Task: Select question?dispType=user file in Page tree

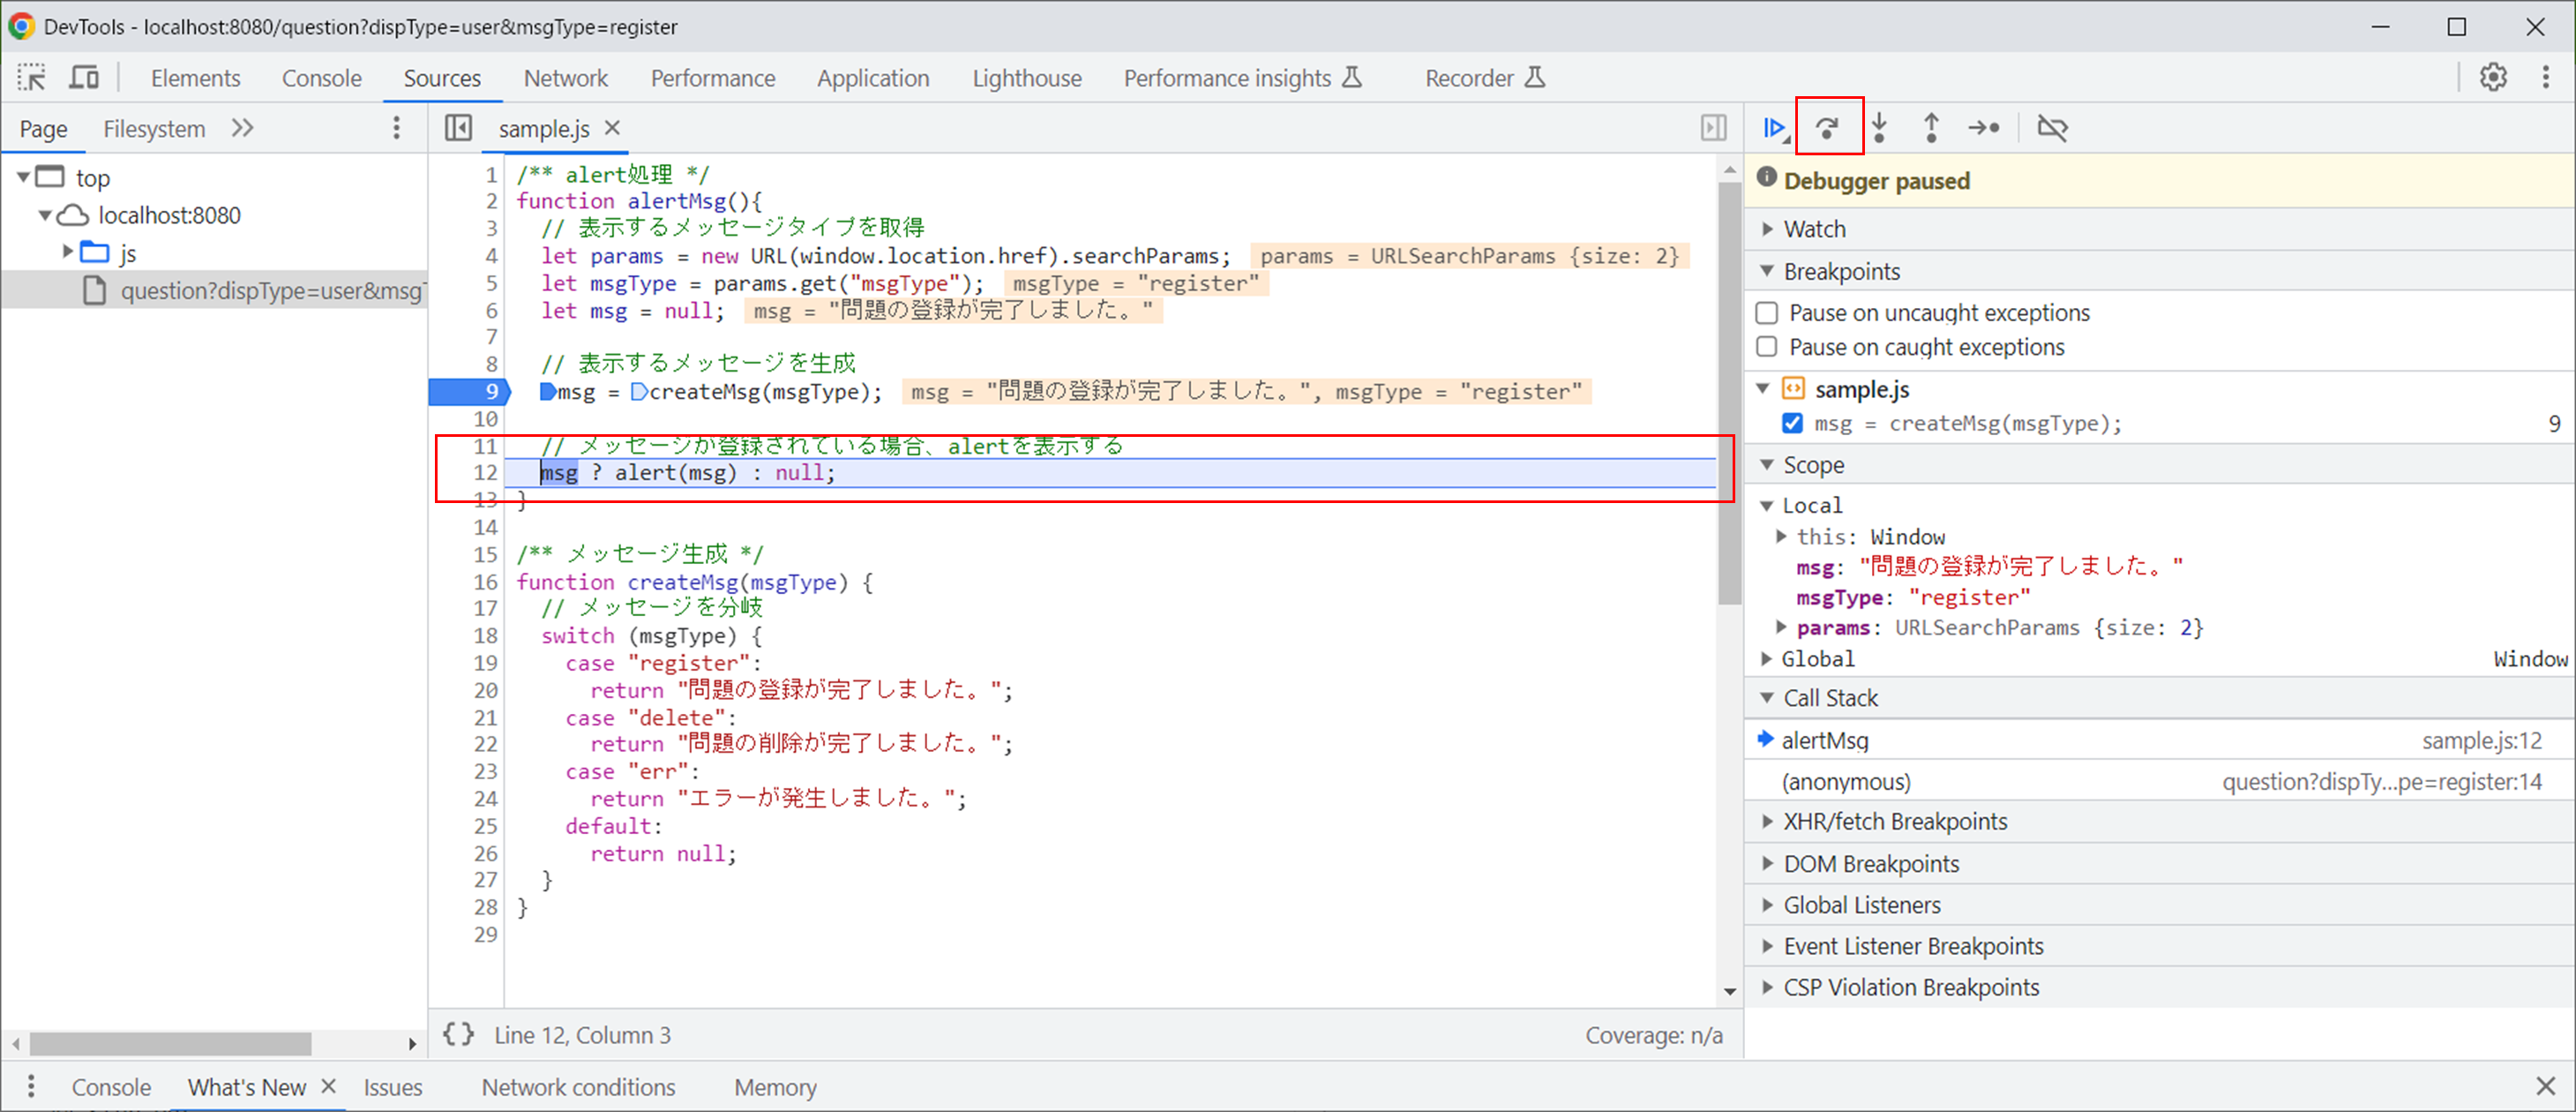Action: [x=272, y=290]
